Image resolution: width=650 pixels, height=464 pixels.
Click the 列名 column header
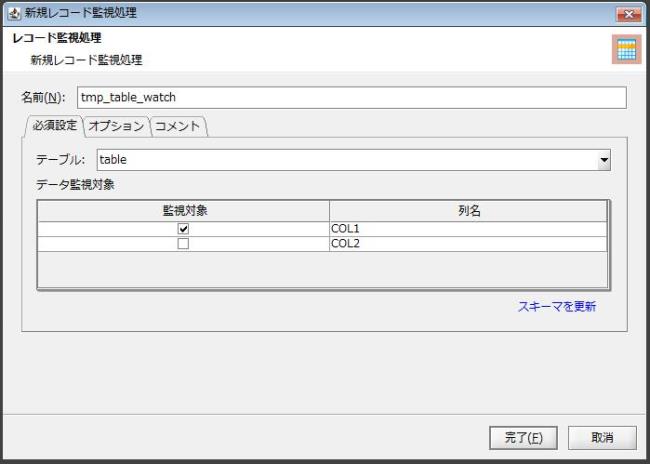468,211
